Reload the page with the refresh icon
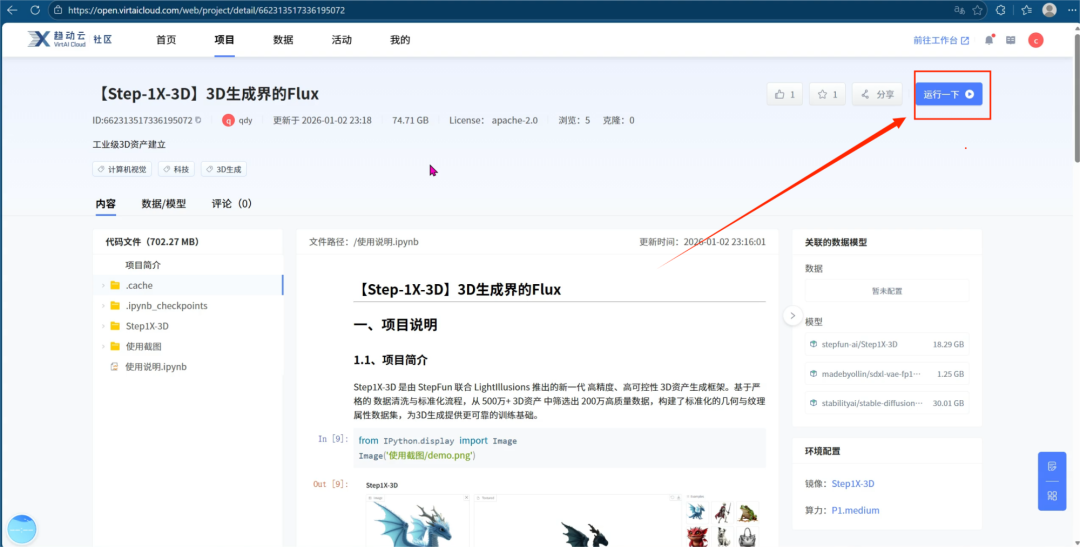 point(35,10)
